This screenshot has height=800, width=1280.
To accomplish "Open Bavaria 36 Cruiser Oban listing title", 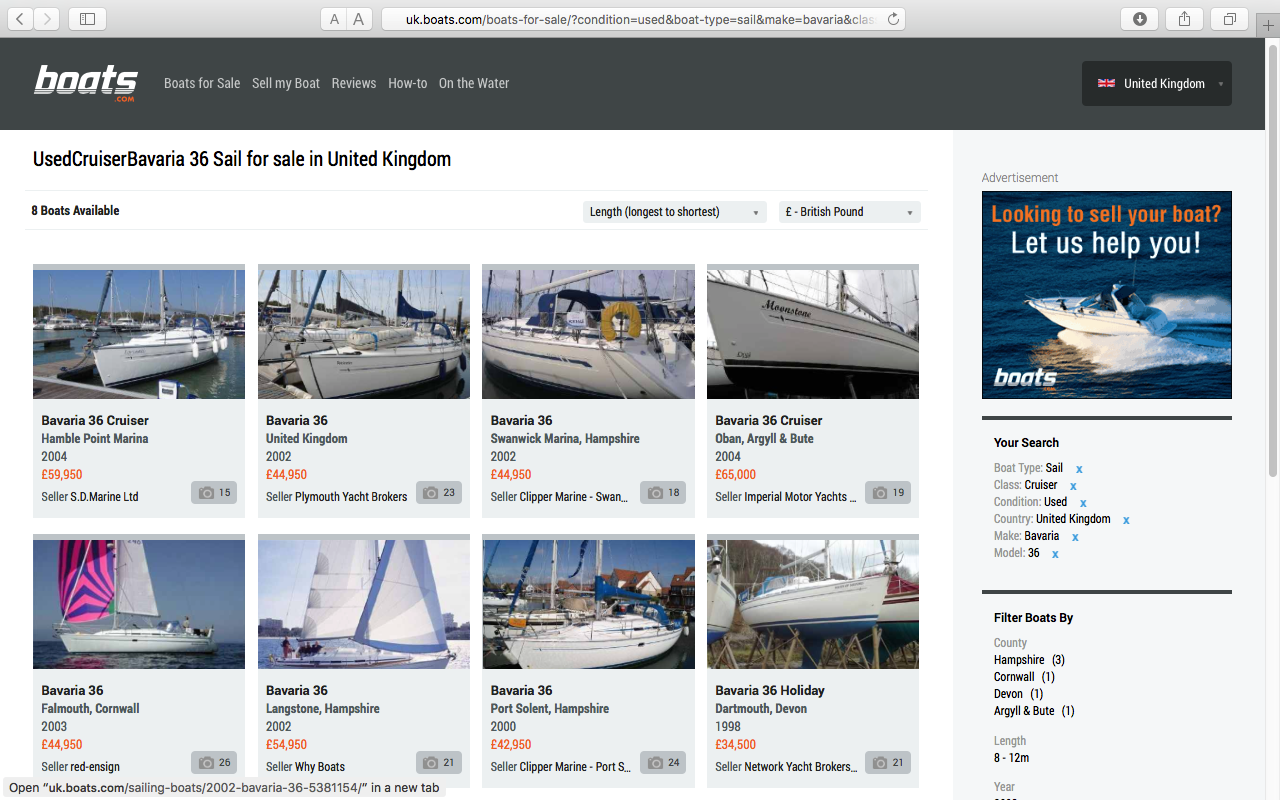I will 769,420.
